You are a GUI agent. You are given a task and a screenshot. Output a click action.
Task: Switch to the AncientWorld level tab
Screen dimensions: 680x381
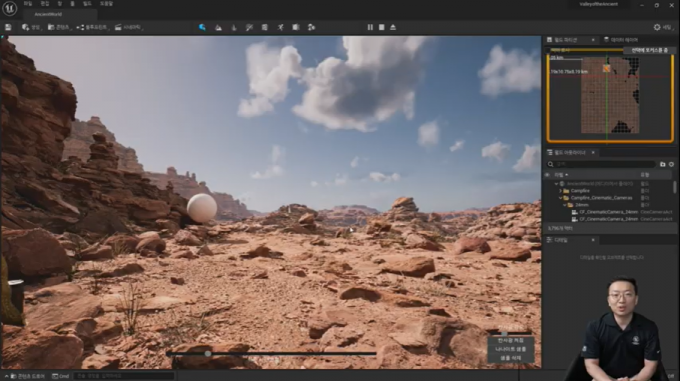[48, 14]
